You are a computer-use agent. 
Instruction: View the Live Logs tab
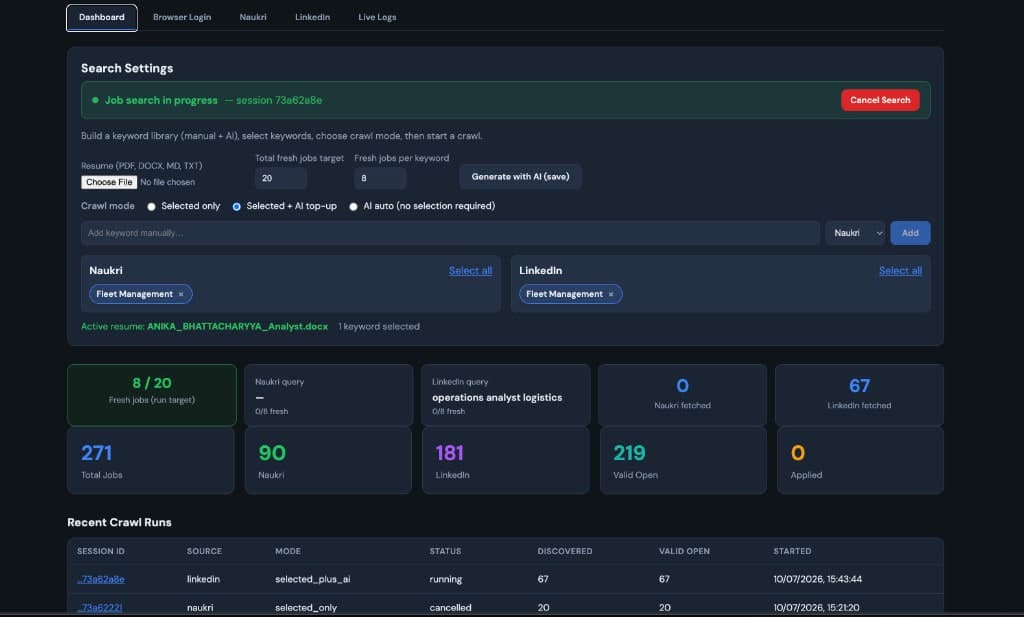point(377,18)
